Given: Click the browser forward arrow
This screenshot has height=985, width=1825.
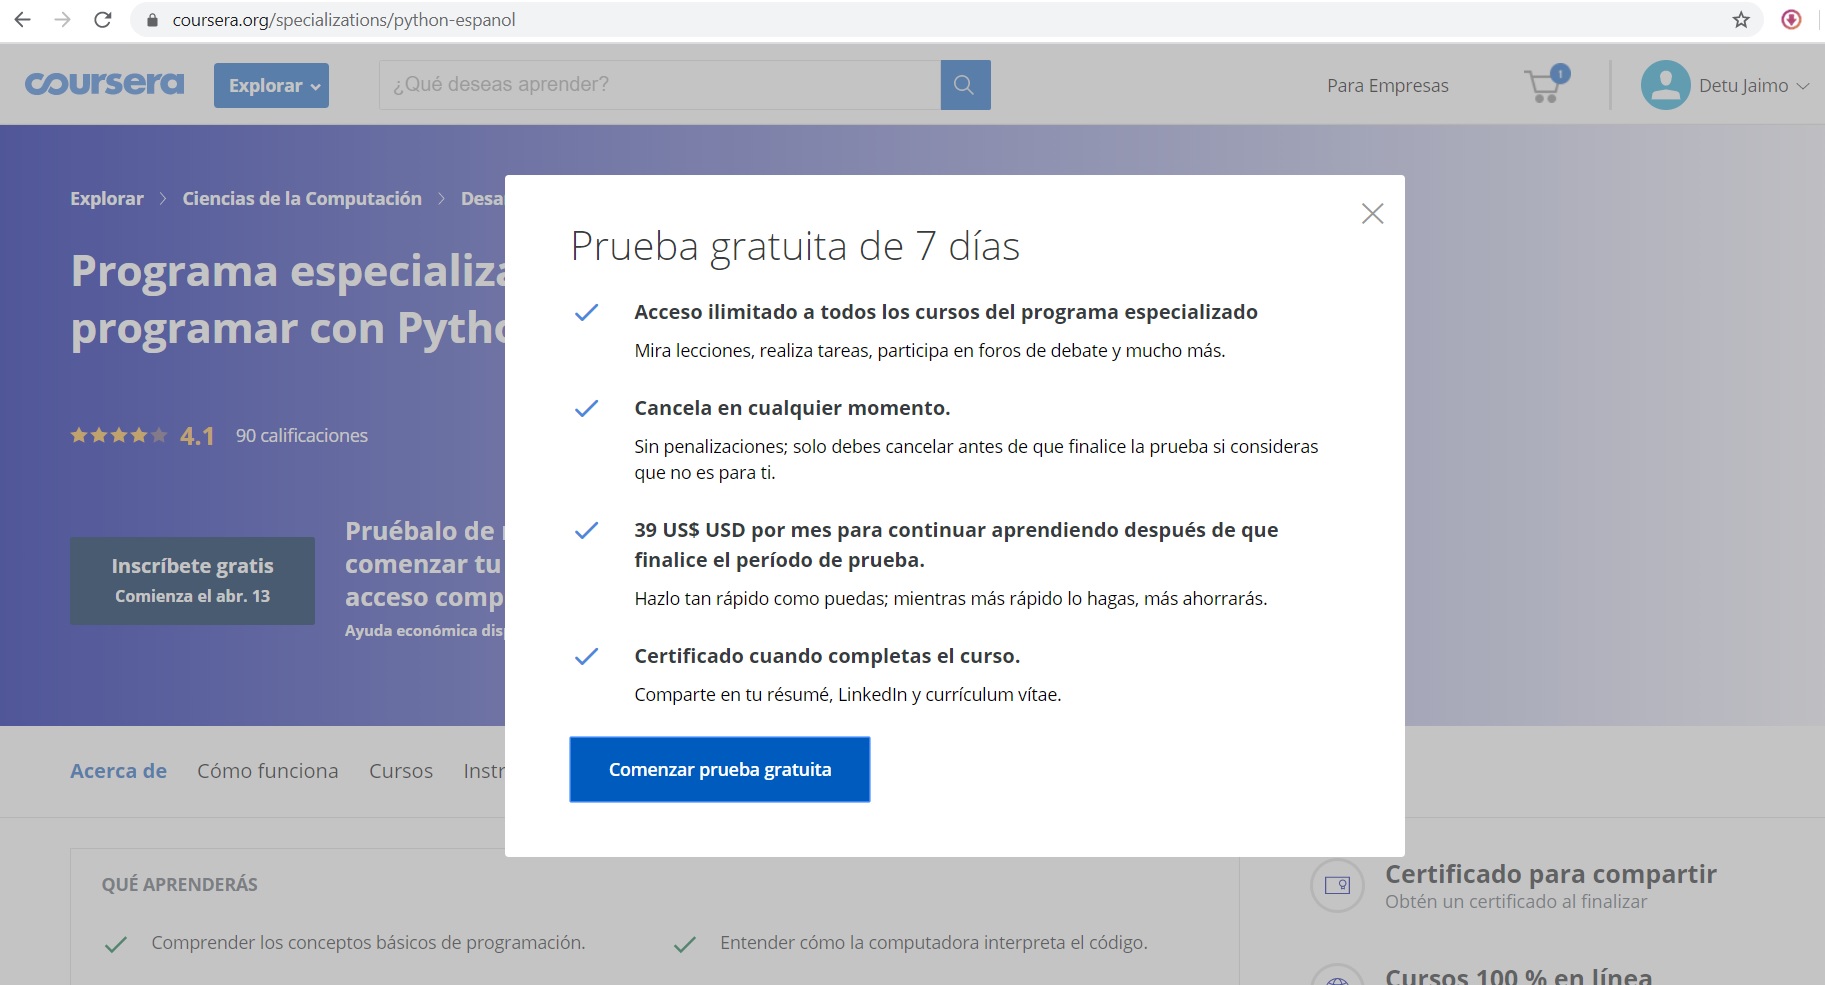Looking at the screenshot, I should pyautogui.click(x=62, y=19).
